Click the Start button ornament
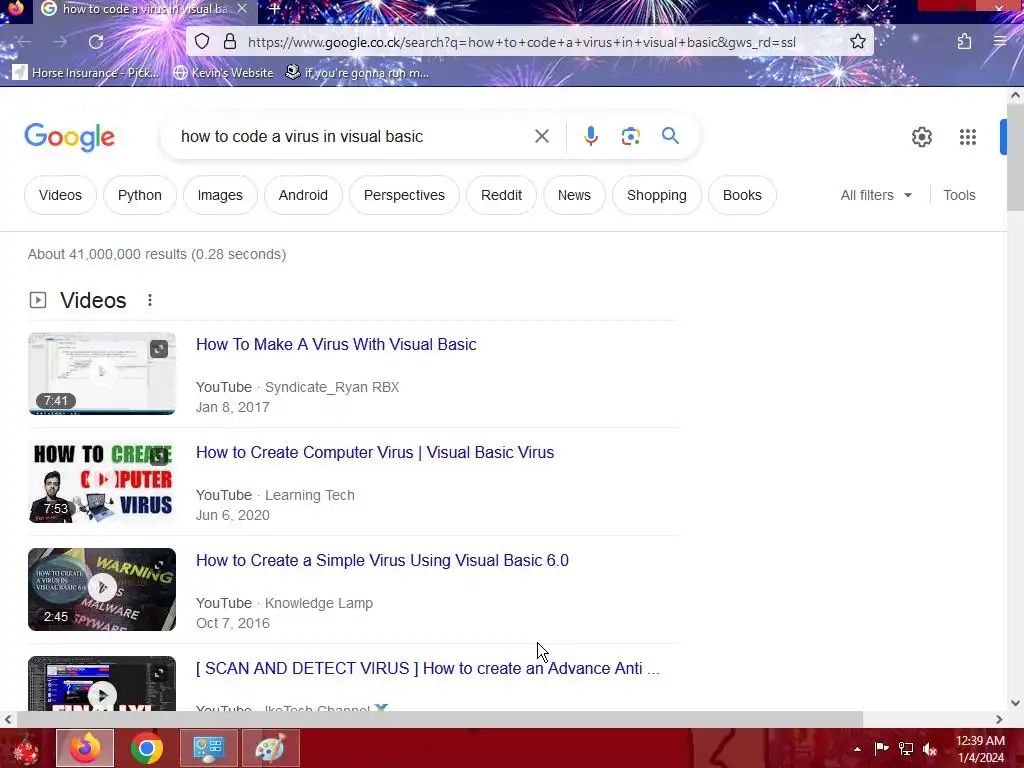Viewport: 1024px width, 768px height. point(25,748)
